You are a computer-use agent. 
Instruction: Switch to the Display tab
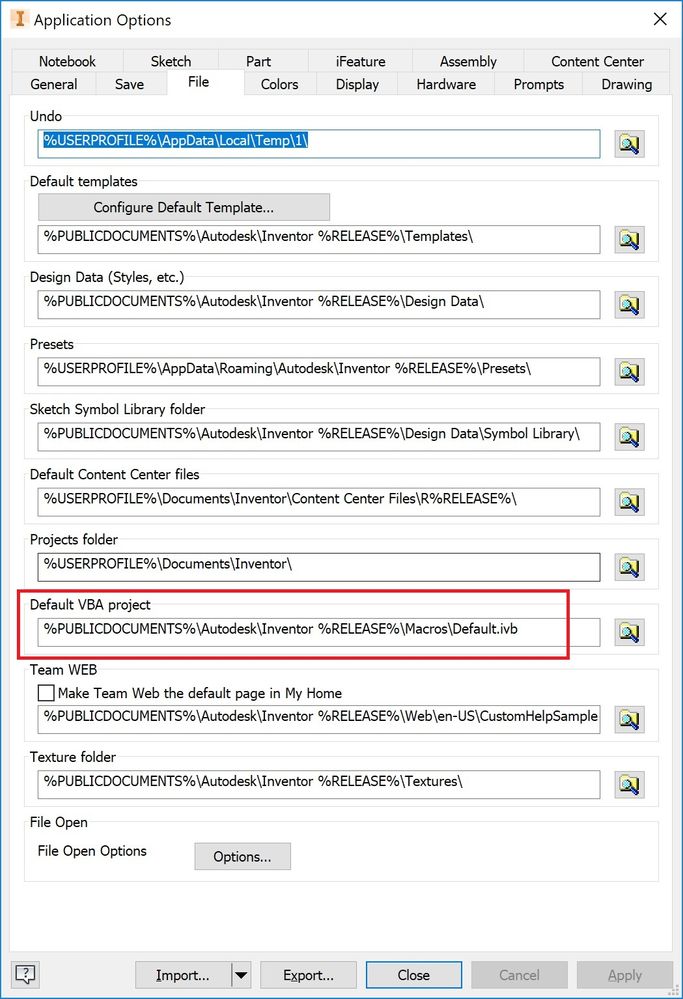coord(357,84)
